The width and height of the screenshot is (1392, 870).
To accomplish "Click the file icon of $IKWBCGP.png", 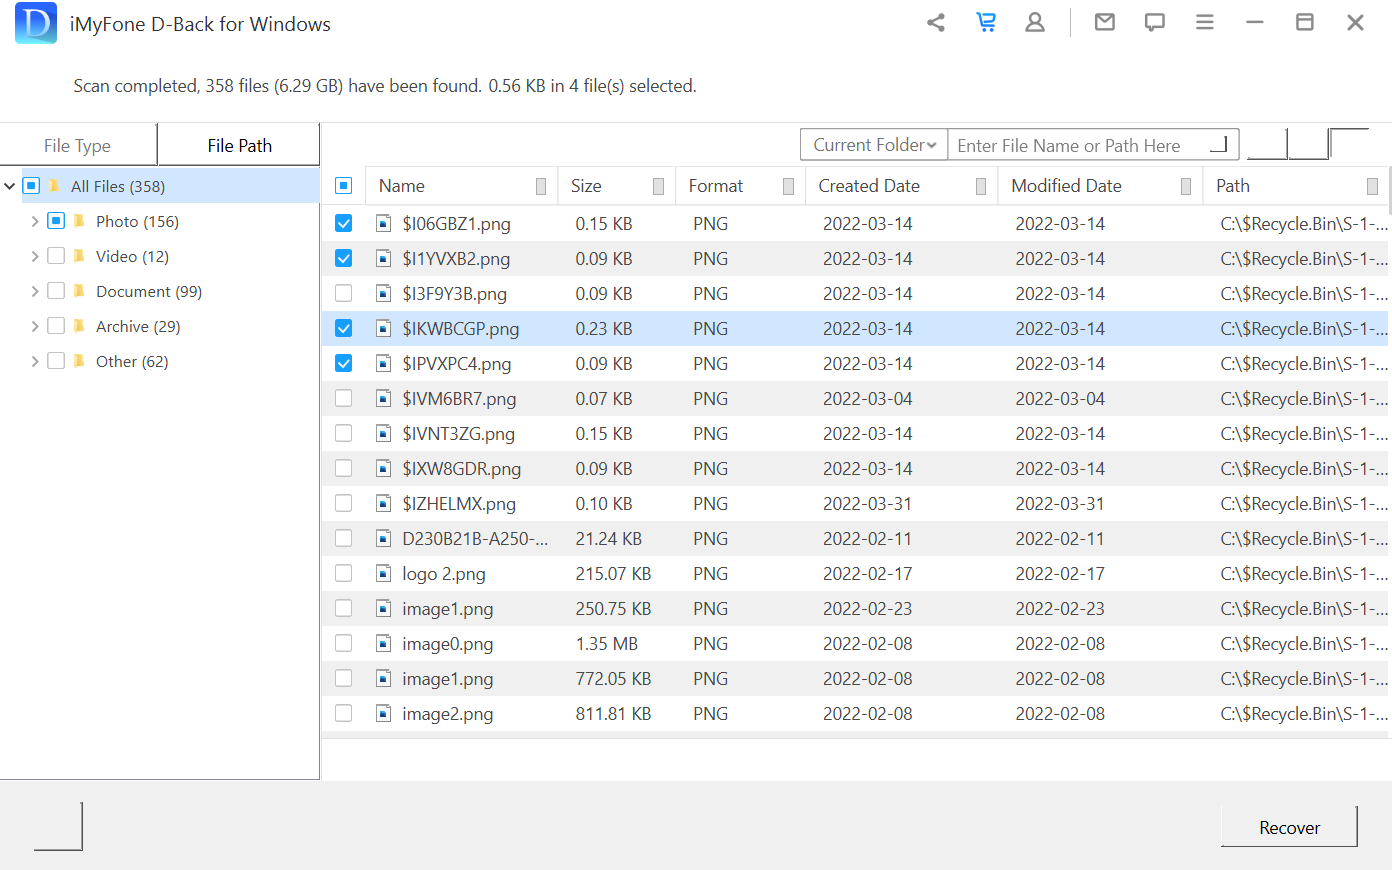I will click(383, 328).
